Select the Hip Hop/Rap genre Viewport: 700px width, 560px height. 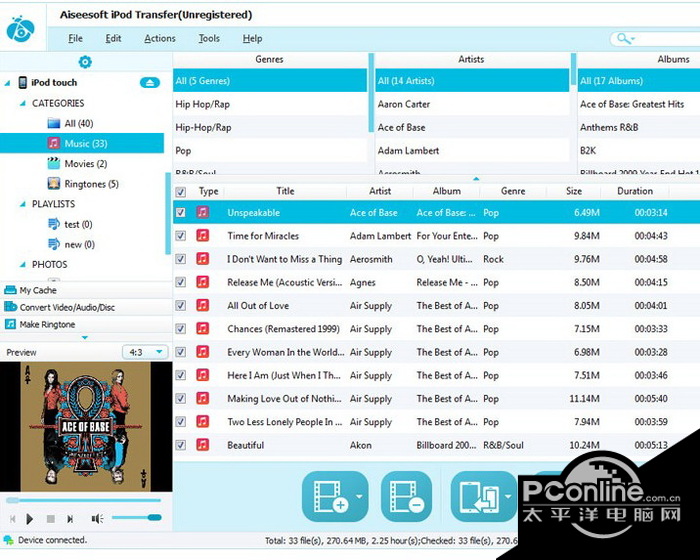(270, 104)
